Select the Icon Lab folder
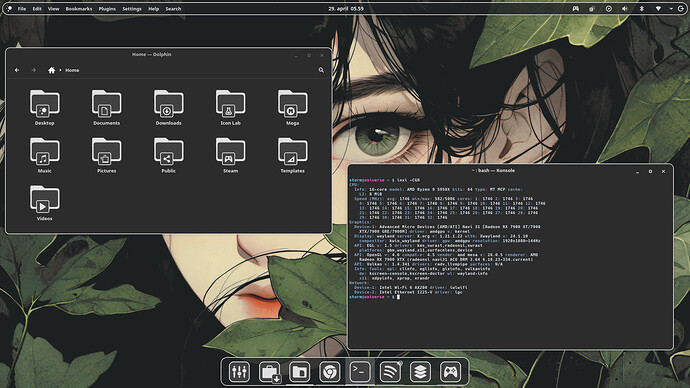 click(231, 108)
